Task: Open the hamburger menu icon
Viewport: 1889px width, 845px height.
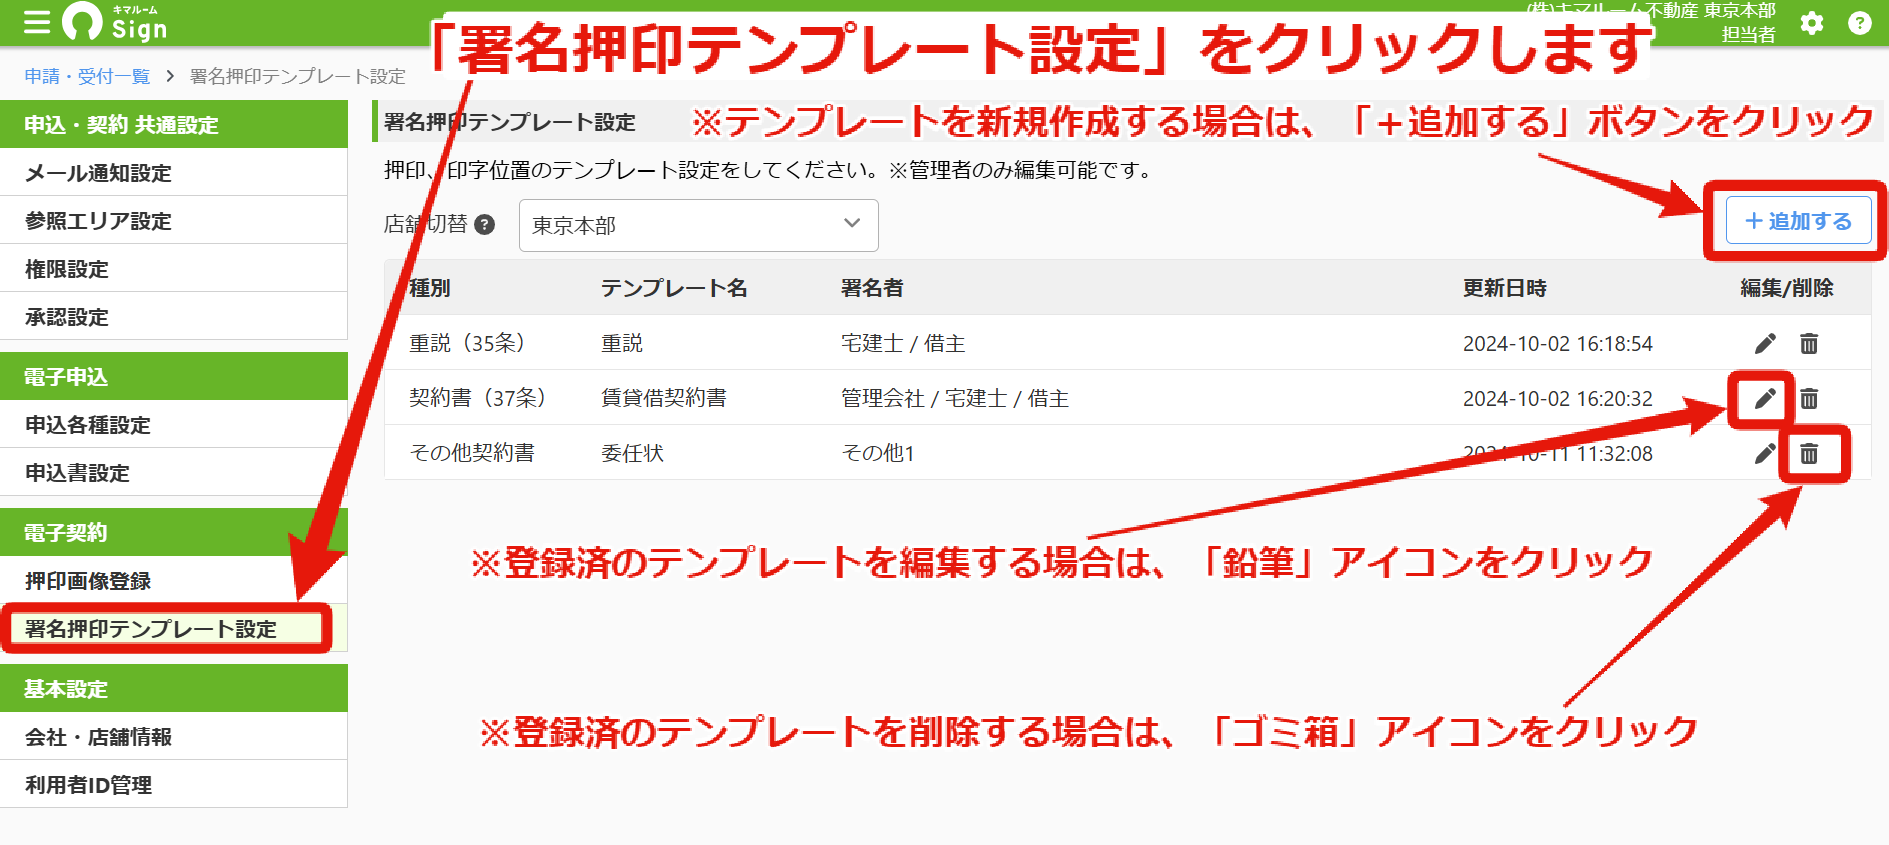Action: pos(36,23)
